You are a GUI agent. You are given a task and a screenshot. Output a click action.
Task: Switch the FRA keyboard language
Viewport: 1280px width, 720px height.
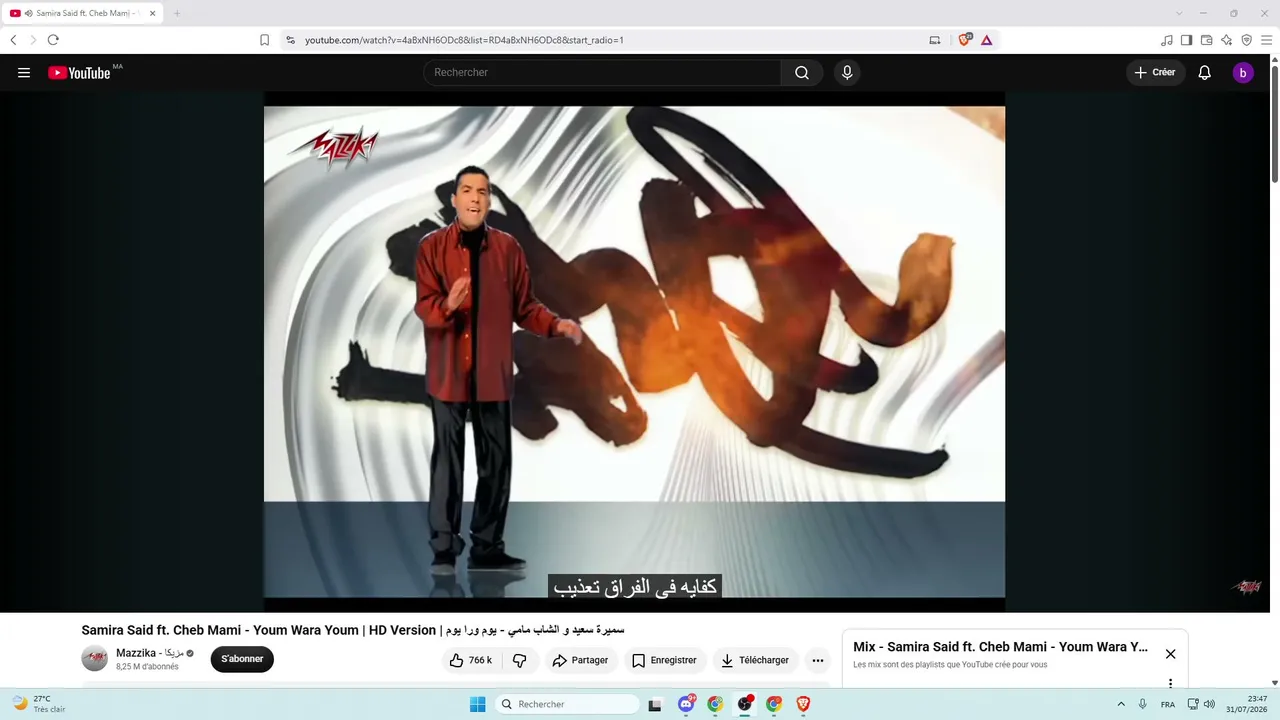(1168, 705)
